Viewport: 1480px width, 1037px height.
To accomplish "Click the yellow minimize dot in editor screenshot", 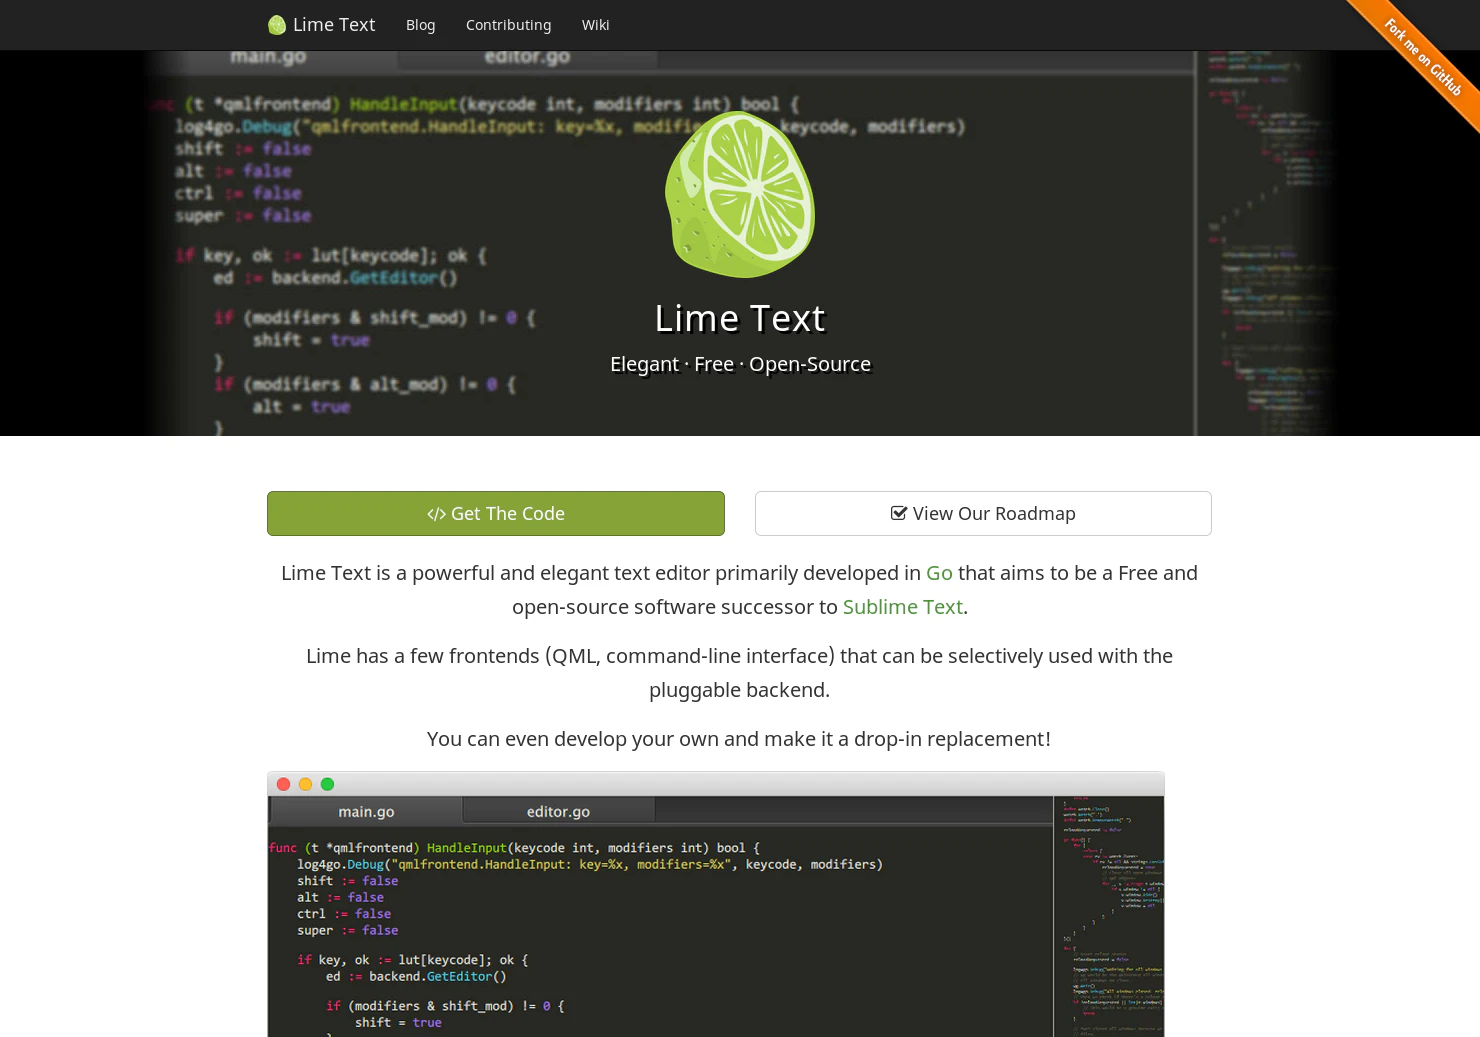I will point(305,784).
